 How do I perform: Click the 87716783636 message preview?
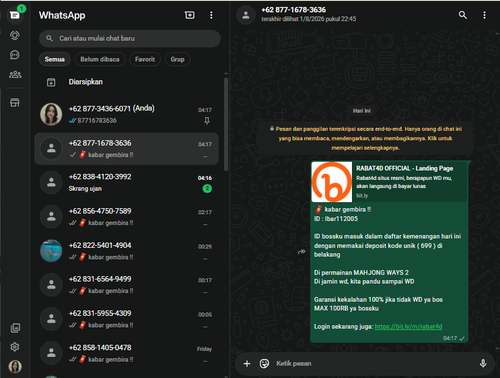click(97, 121)
